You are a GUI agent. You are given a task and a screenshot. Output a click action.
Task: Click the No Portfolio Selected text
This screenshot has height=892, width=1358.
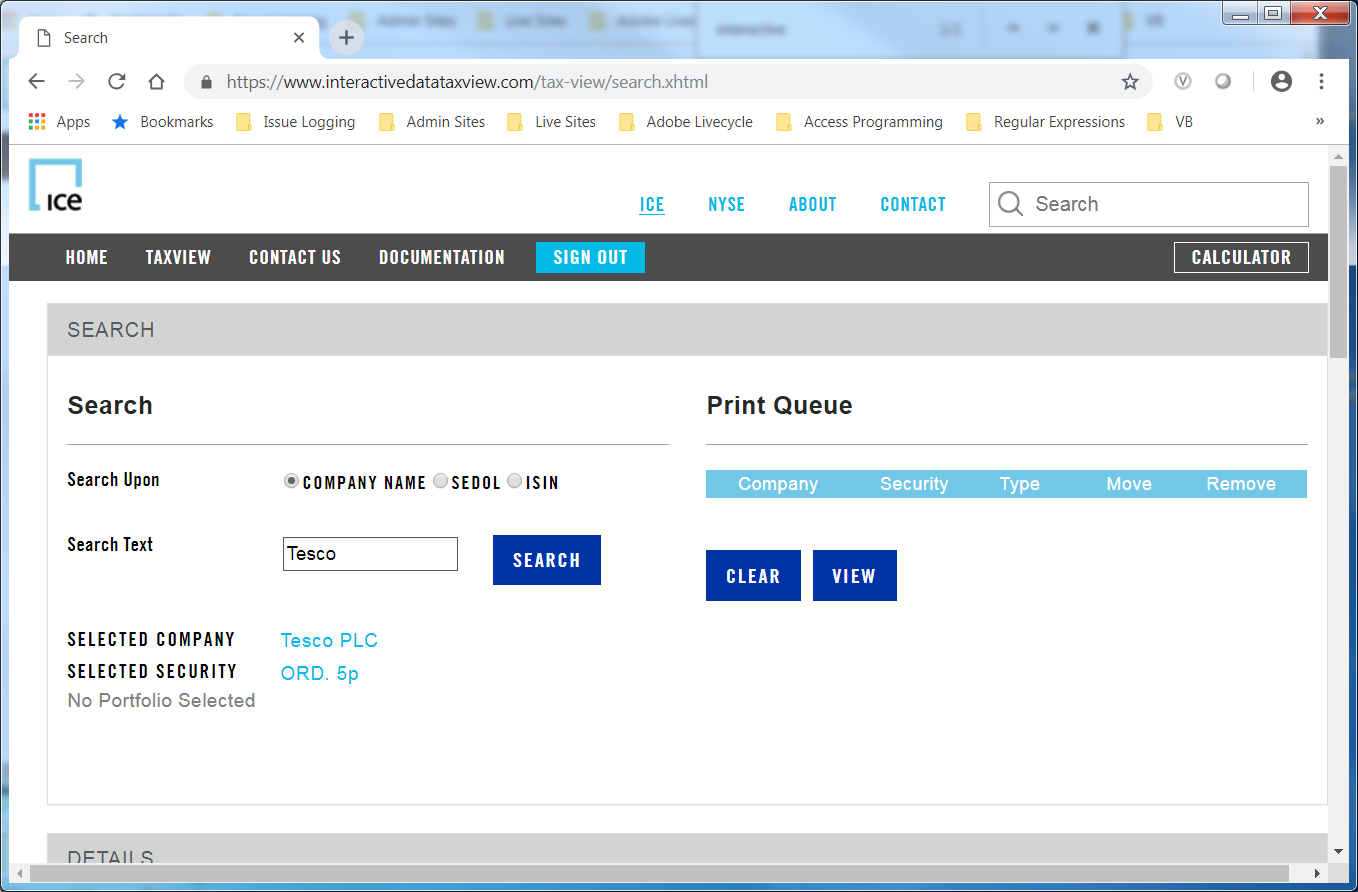click(161, 701)
